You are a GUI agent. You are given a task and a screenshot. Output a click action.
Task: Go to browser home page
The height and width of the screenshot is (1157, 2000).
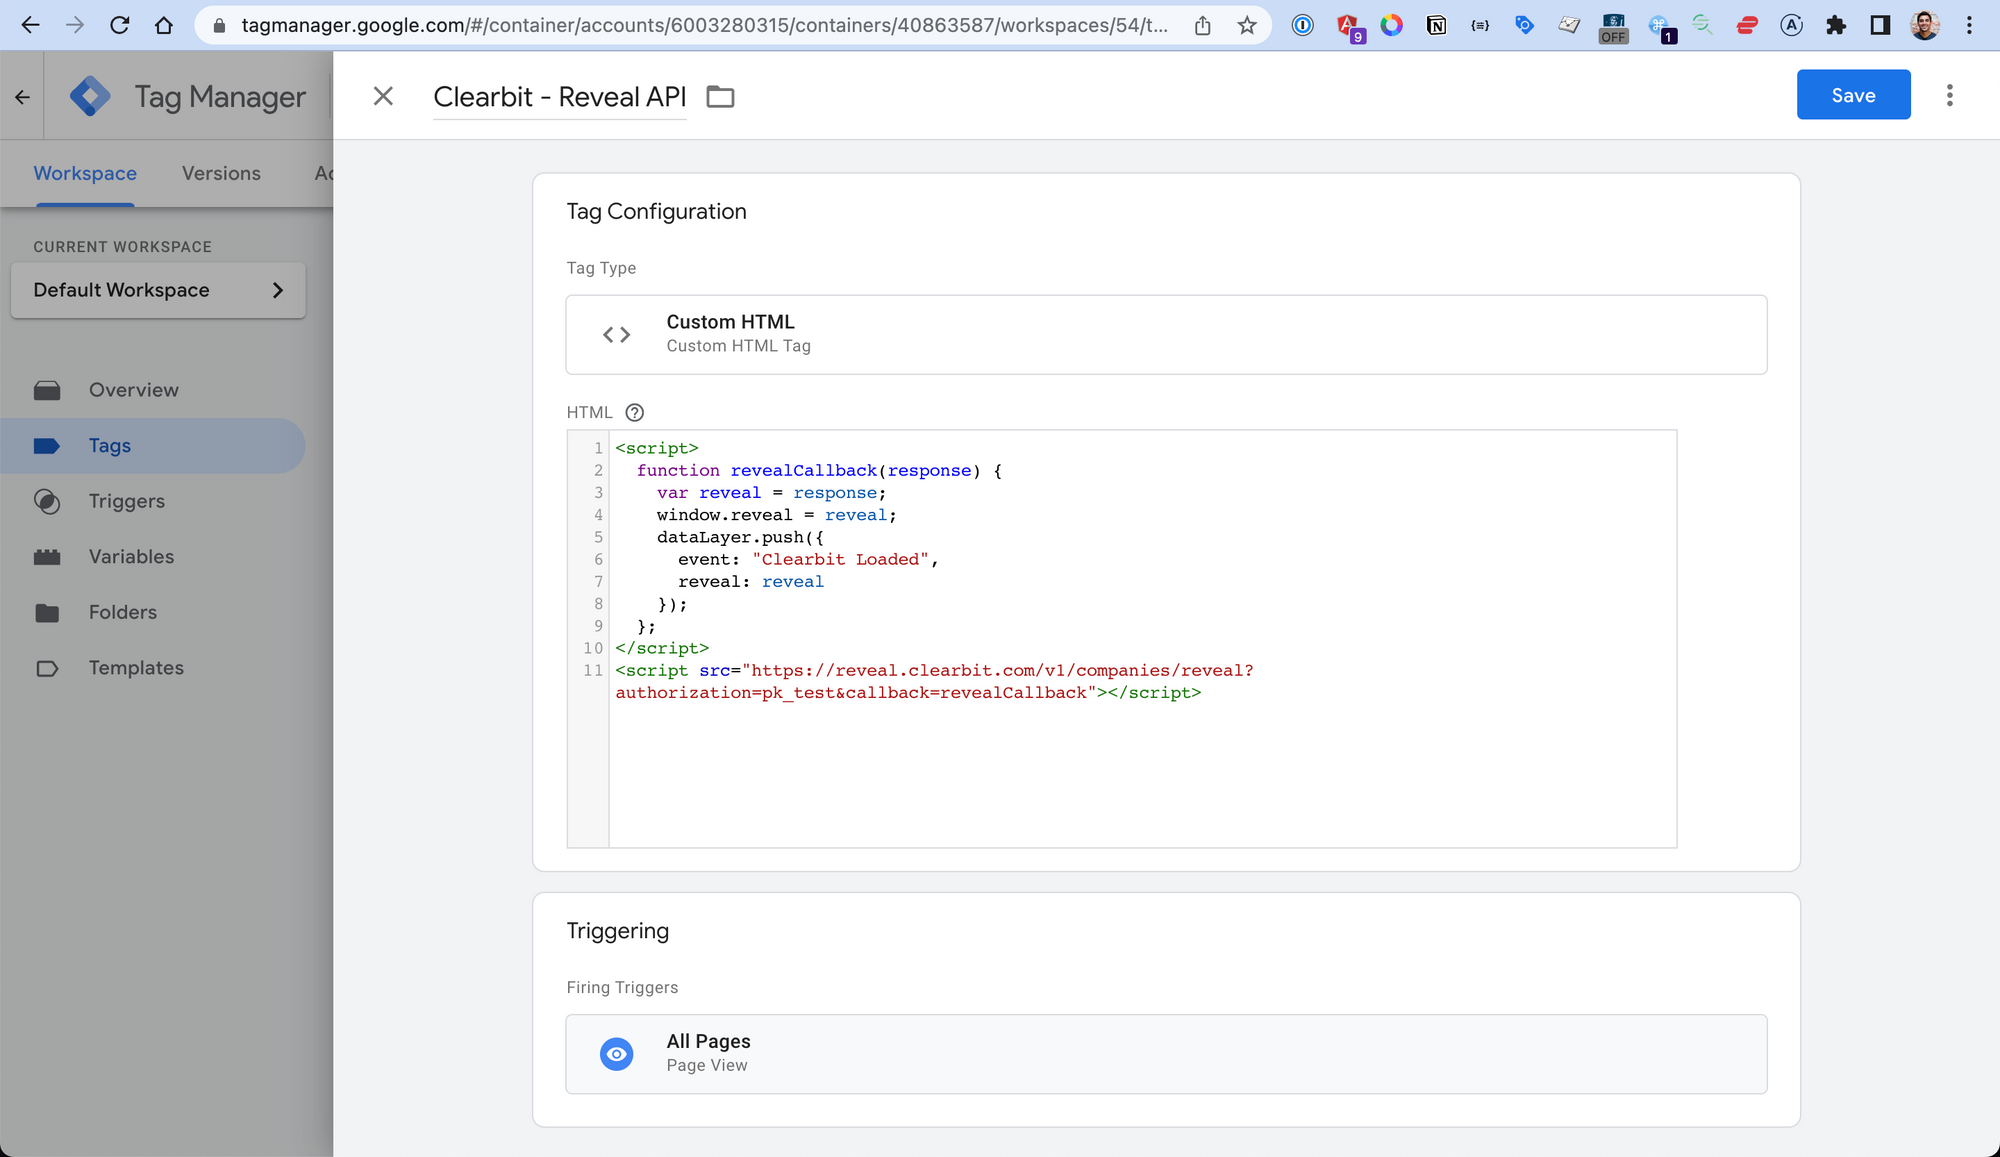click(164, 25)
